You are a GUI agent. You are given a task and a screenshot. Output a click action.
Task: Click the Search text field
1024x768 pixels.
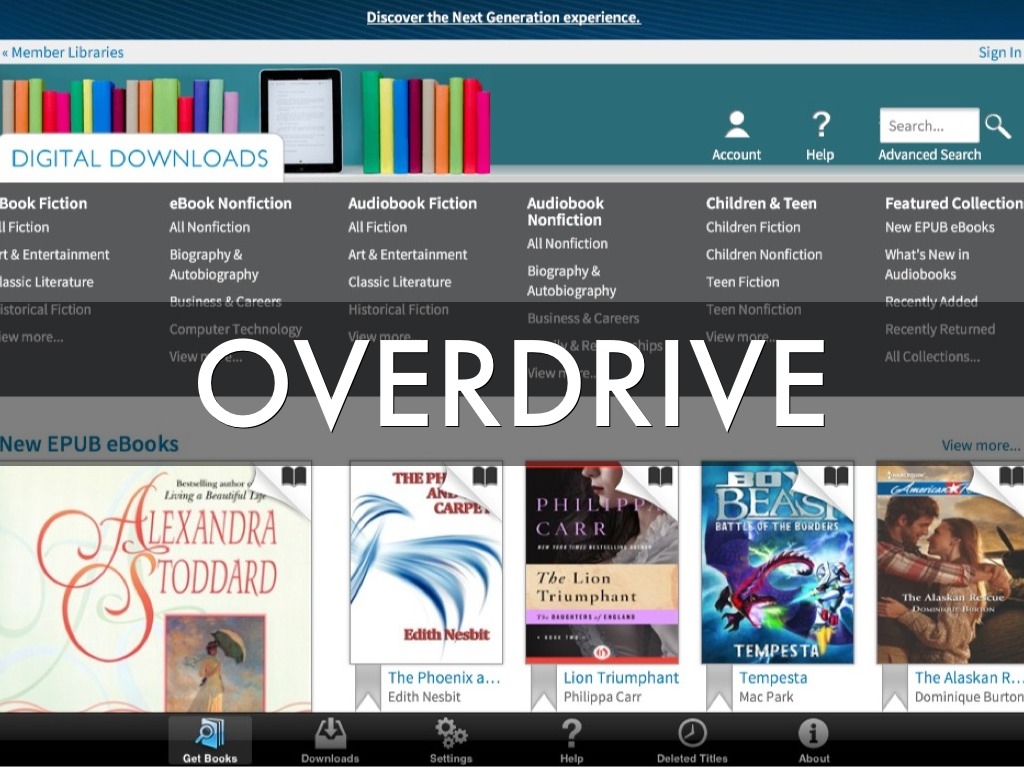click(x=928, y=126)
